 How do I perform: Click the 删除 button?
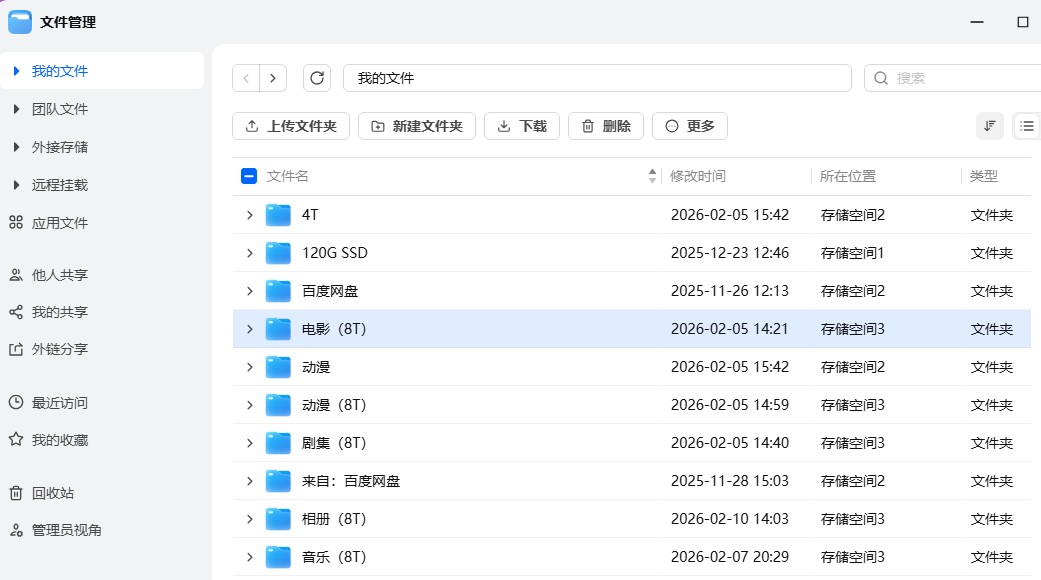pos(606,126)
